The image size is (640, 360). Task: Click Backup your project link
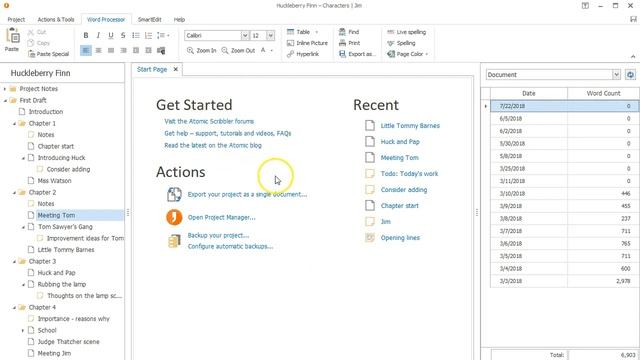click(218, 236)
